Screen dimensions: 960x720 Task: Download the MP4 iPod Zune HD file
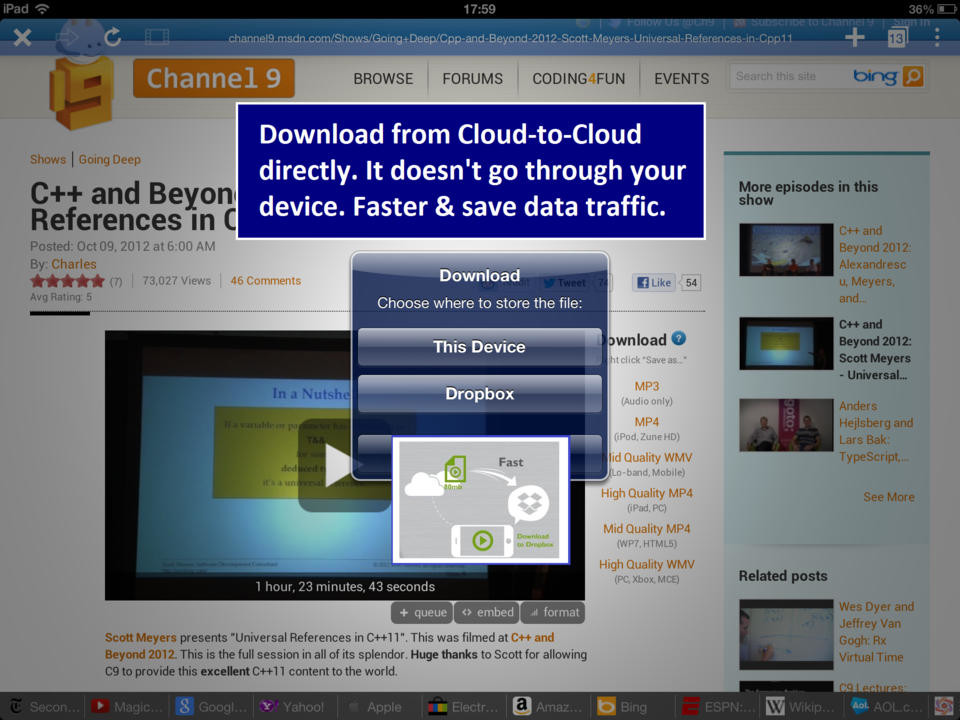pos(647,422)
